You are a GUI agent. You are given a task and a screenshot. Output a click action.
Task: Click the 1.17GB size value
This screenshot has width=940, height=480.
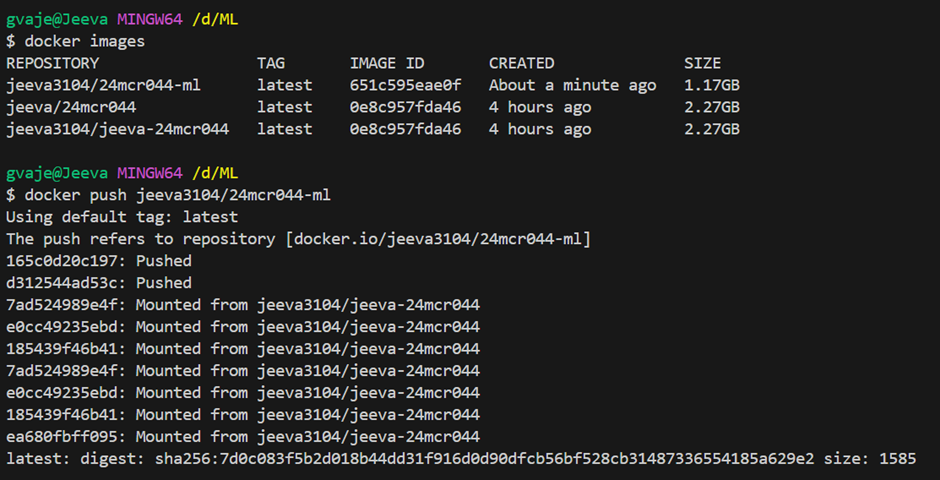point(712,85)
